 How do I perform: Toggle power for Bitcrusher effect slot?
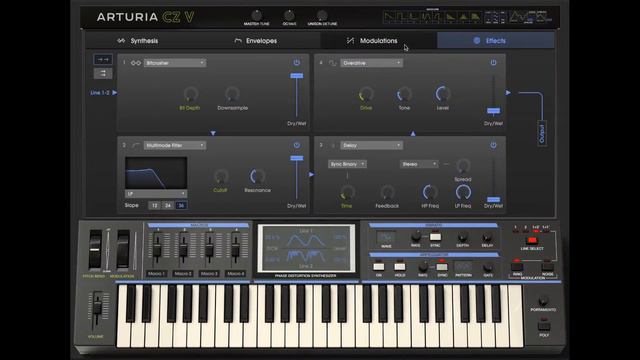297,62
